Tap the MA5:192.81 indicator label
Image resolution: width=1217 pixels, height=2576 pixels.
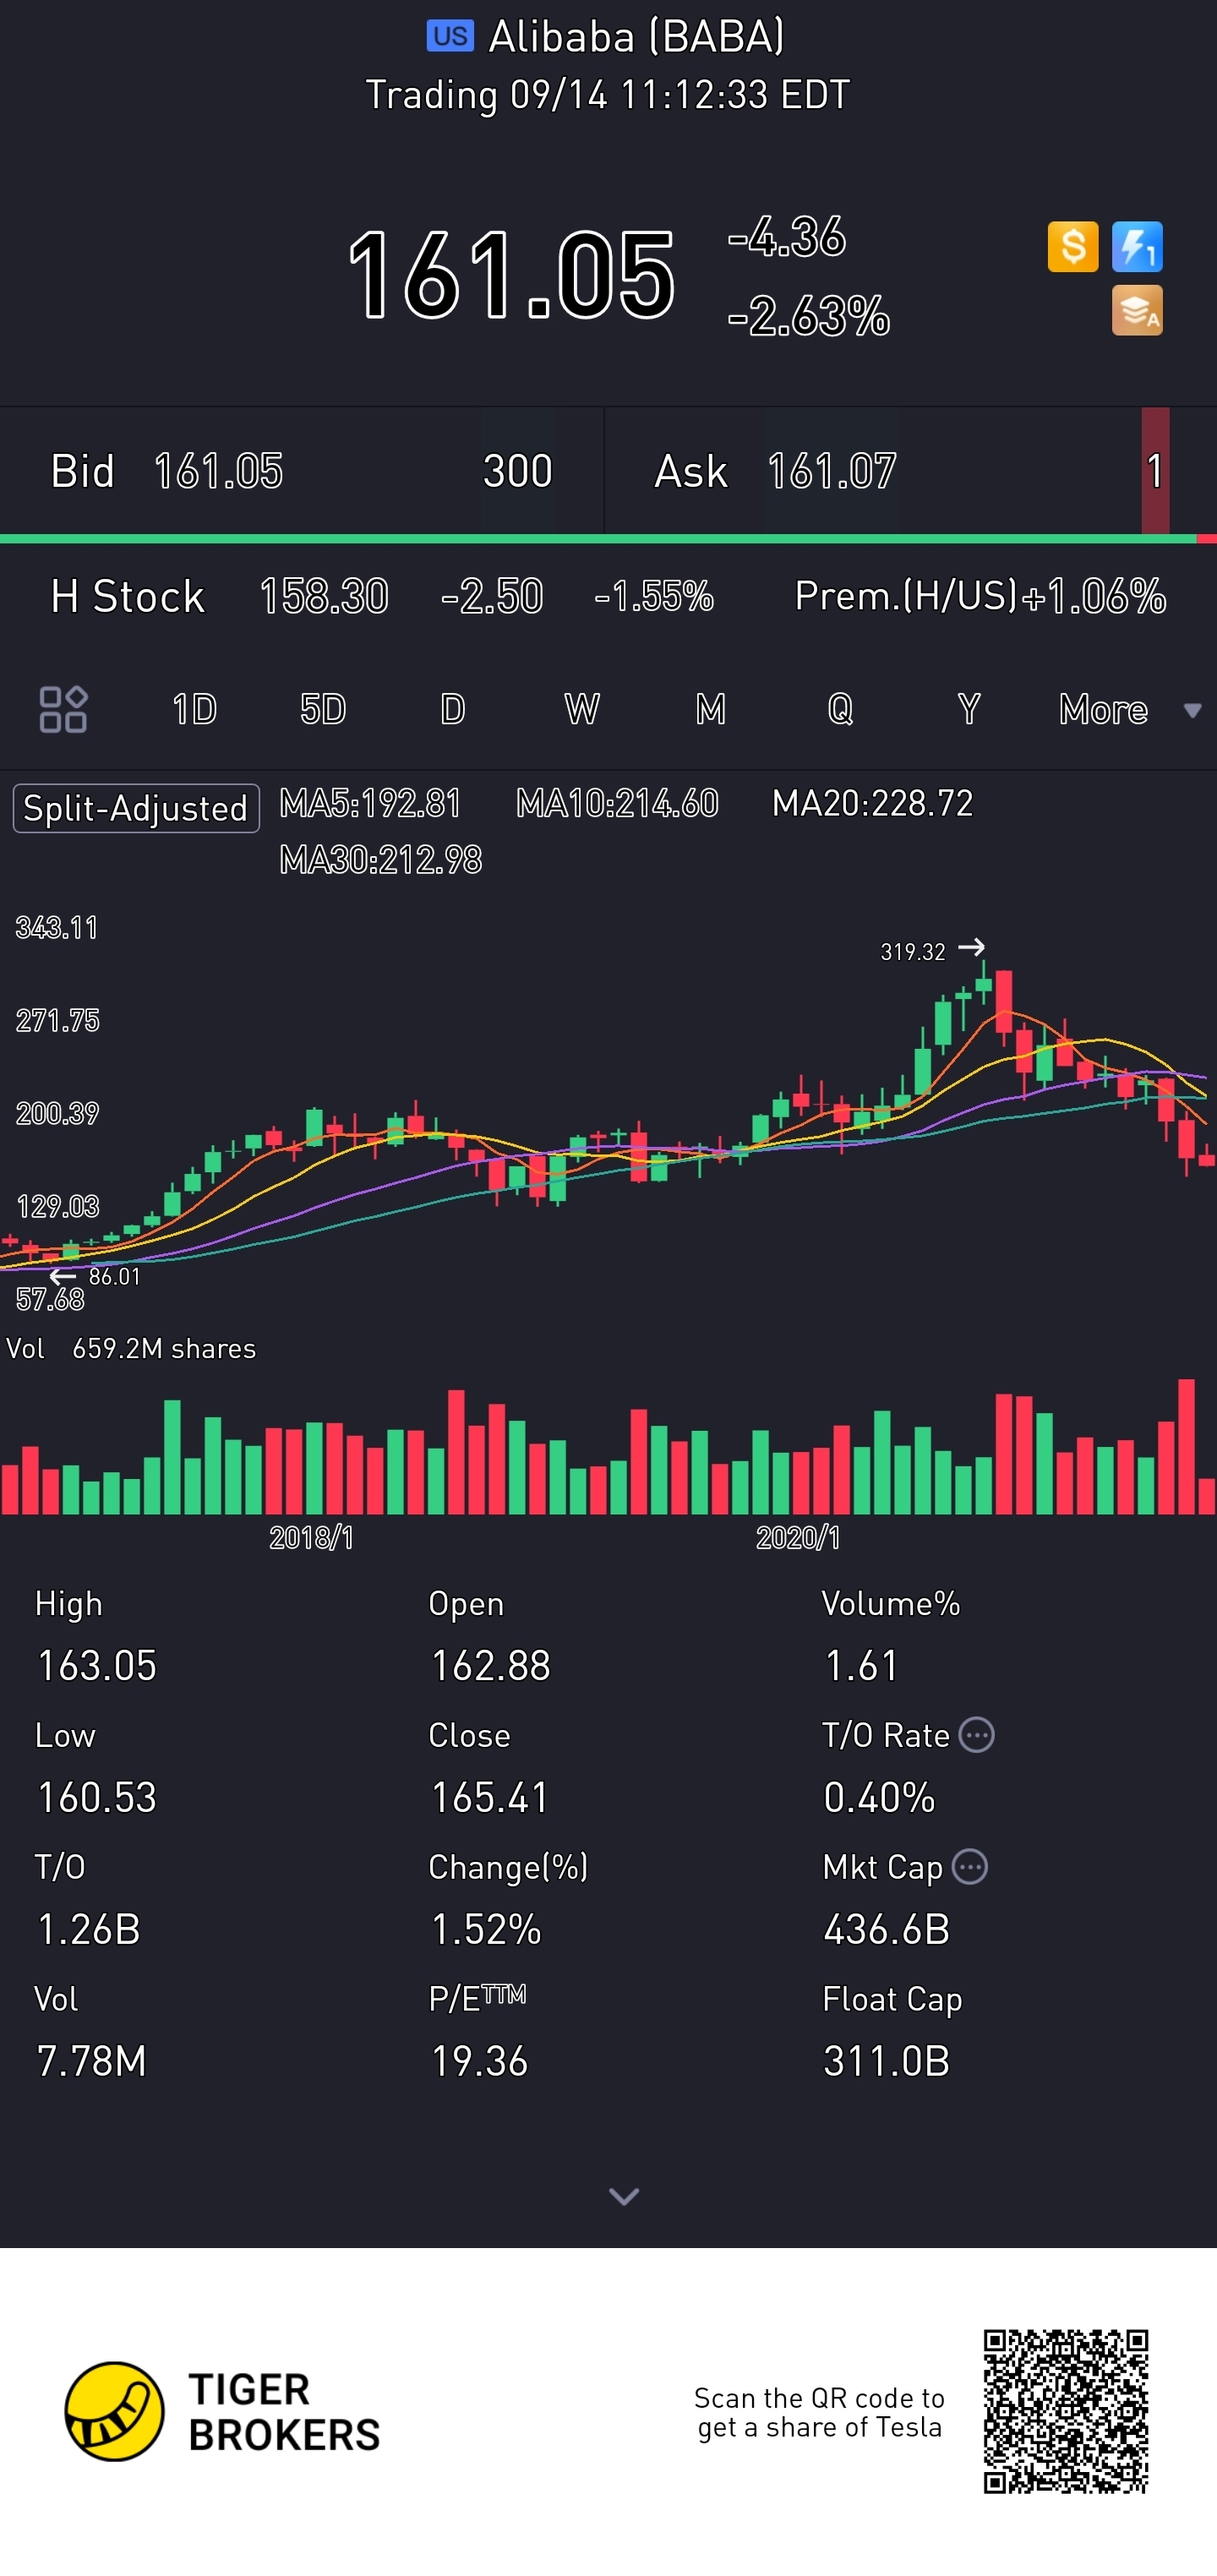pos(370,803)
